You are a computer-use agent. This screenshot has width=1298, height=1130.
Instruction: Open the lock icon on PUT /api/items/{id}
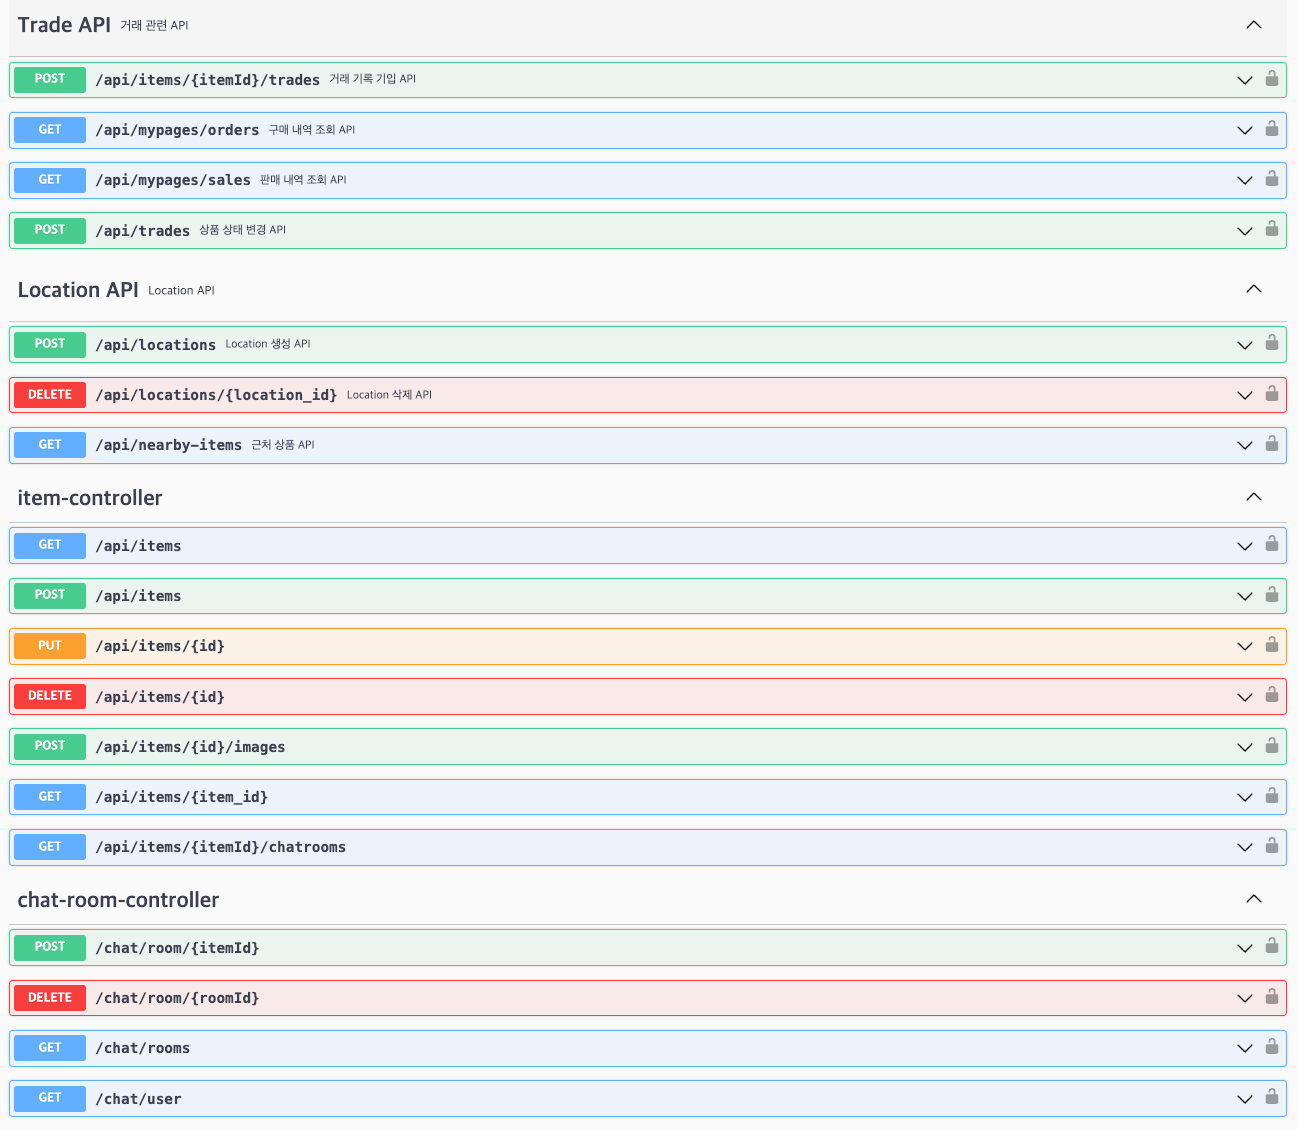tap(1271, 646)
